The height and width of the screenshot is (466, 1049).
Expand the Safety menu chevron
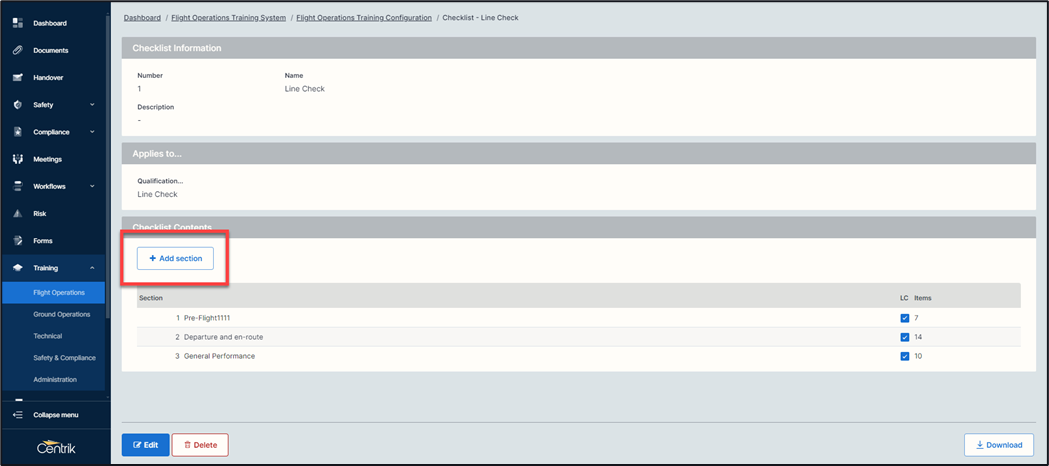point(92,105)
